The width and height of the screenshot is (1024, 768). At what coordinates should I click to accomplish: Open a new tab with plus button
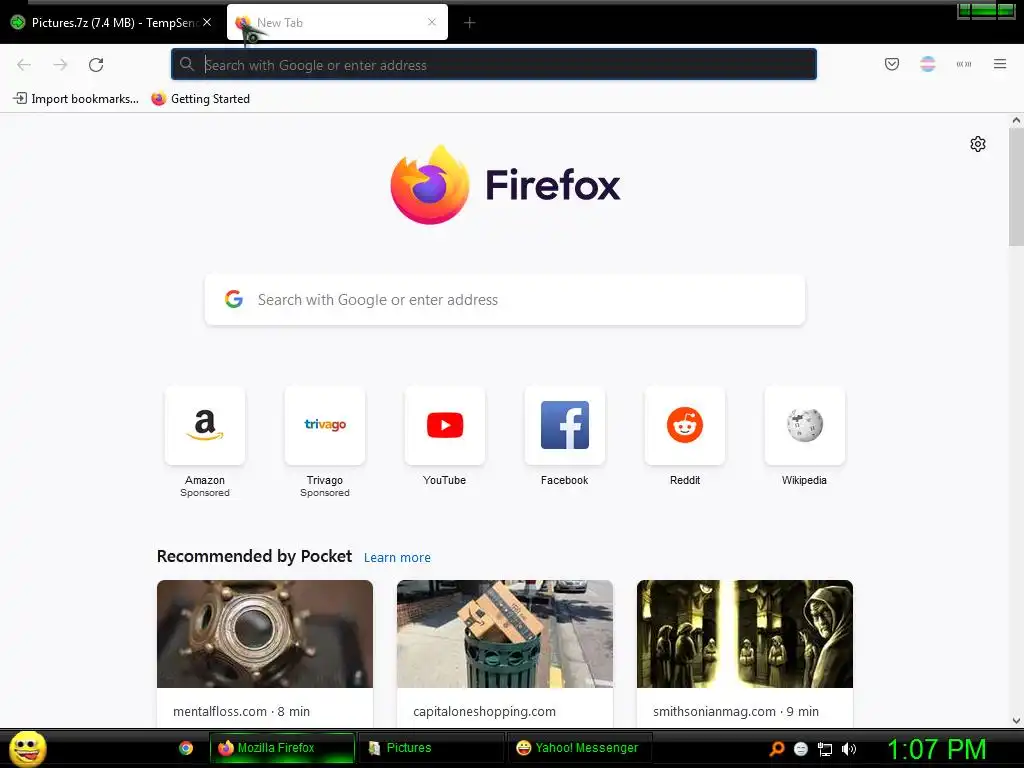pyautogui.click(x=469, y=23)
